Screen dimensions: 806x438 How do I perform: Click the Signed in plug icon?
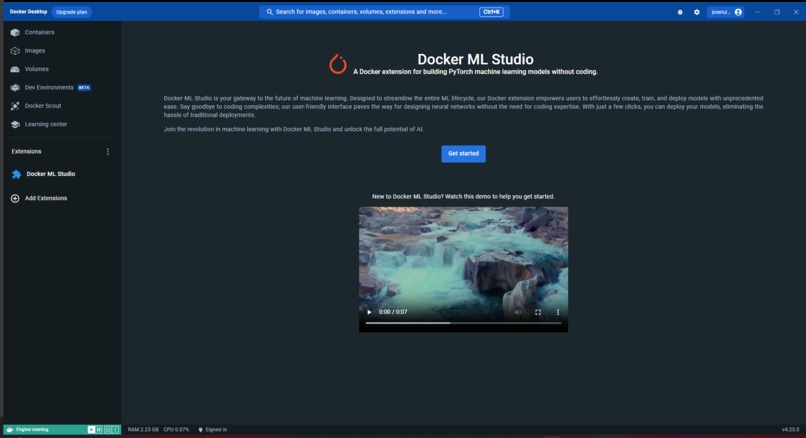200,430
